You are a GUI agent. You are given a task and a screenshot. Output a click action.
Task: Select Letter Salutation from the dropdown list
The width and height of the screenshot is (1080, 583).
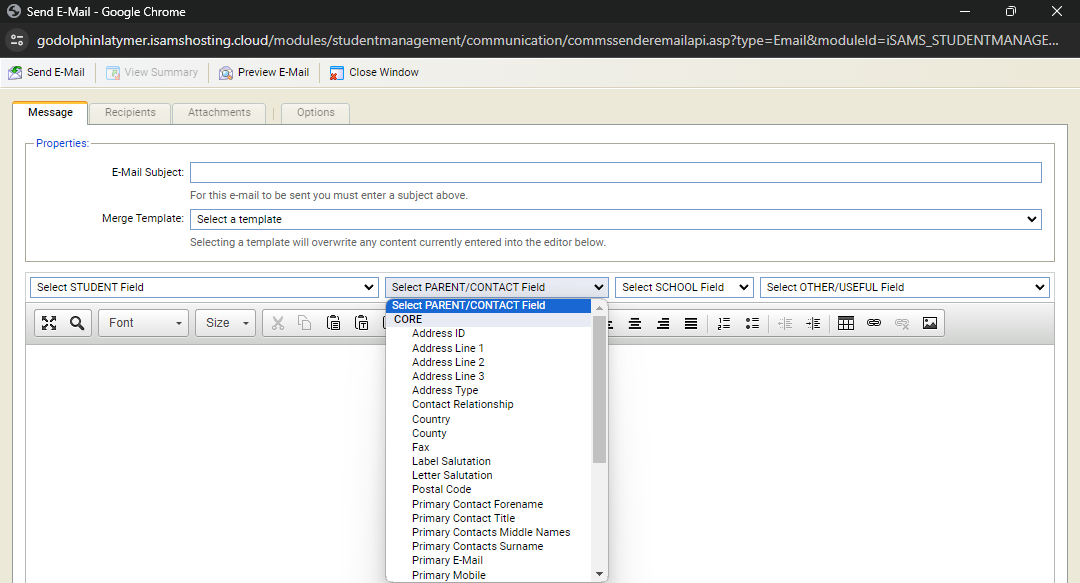(x=452, y=476)
